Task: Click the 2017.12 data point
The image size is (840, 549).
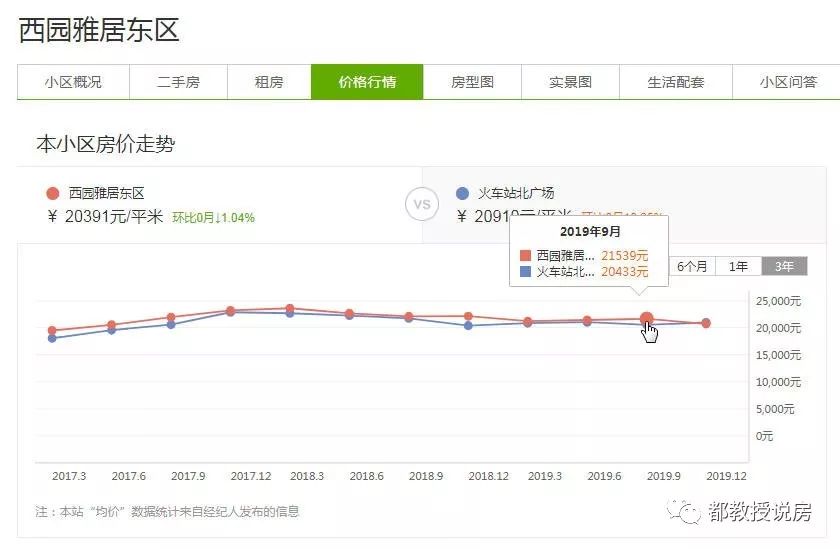Action: coord(230,311)
